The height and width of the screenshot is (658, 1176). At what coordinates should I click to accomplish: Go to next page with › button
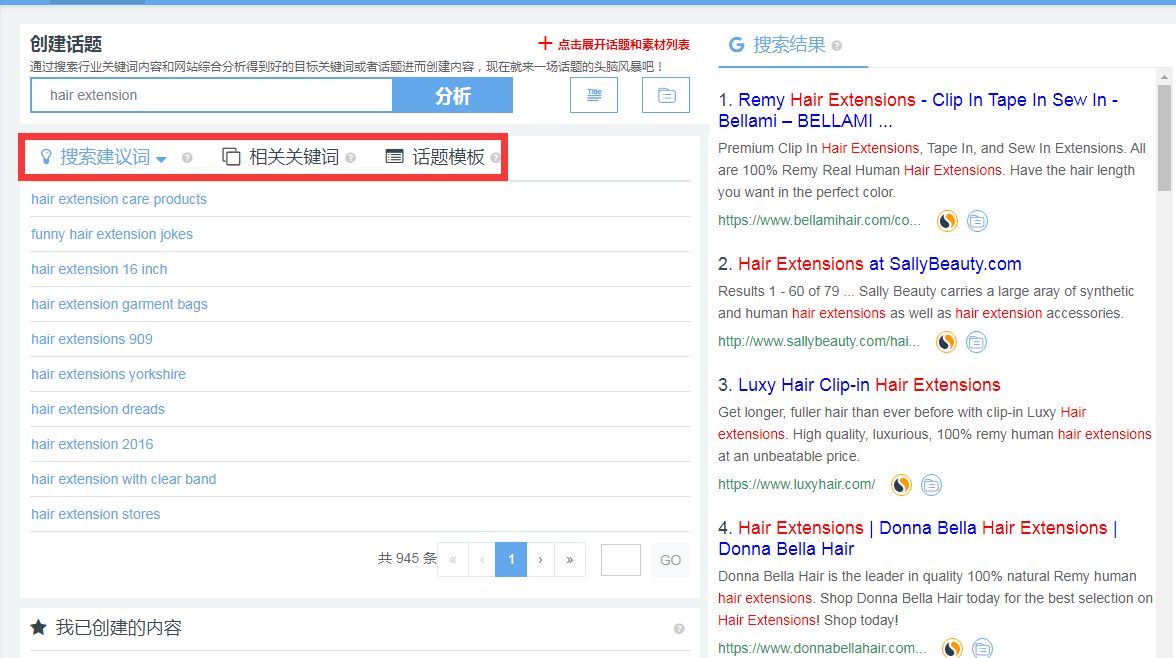click(540, 560)
